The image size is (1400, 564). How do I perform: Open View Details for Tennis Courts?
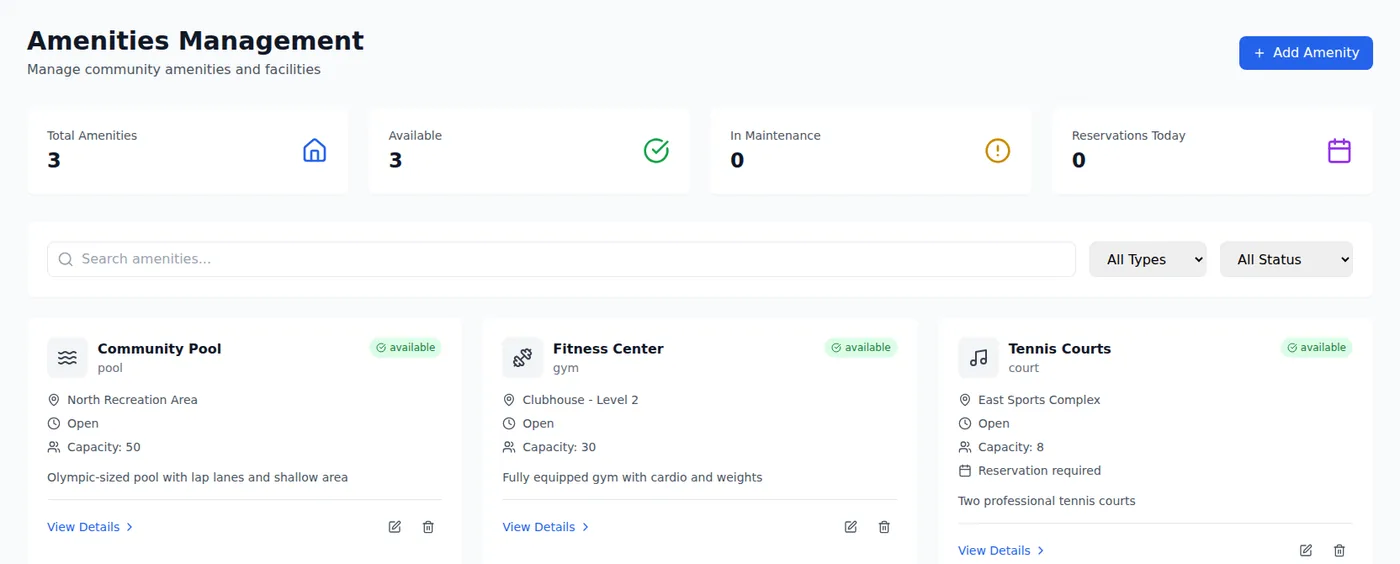tap(1001, 551)
